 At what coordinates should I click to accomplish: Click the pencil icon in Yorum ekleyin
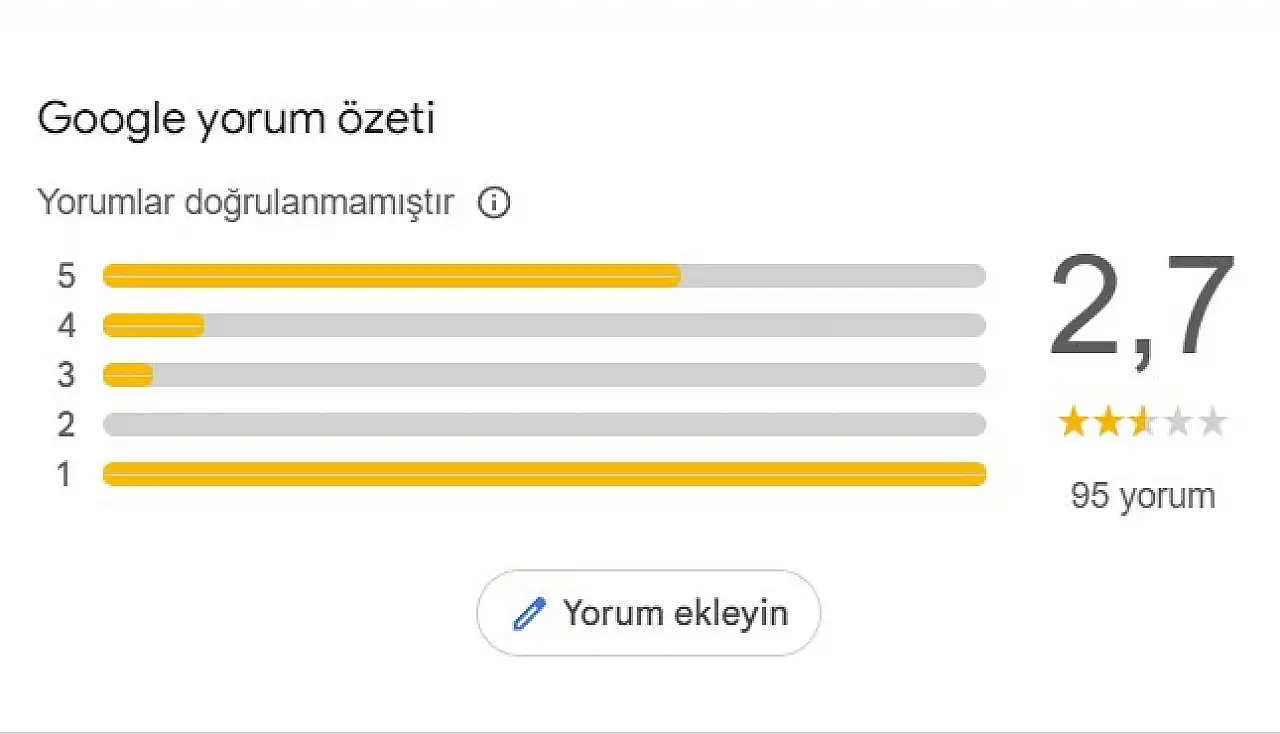tap(529, 613)
